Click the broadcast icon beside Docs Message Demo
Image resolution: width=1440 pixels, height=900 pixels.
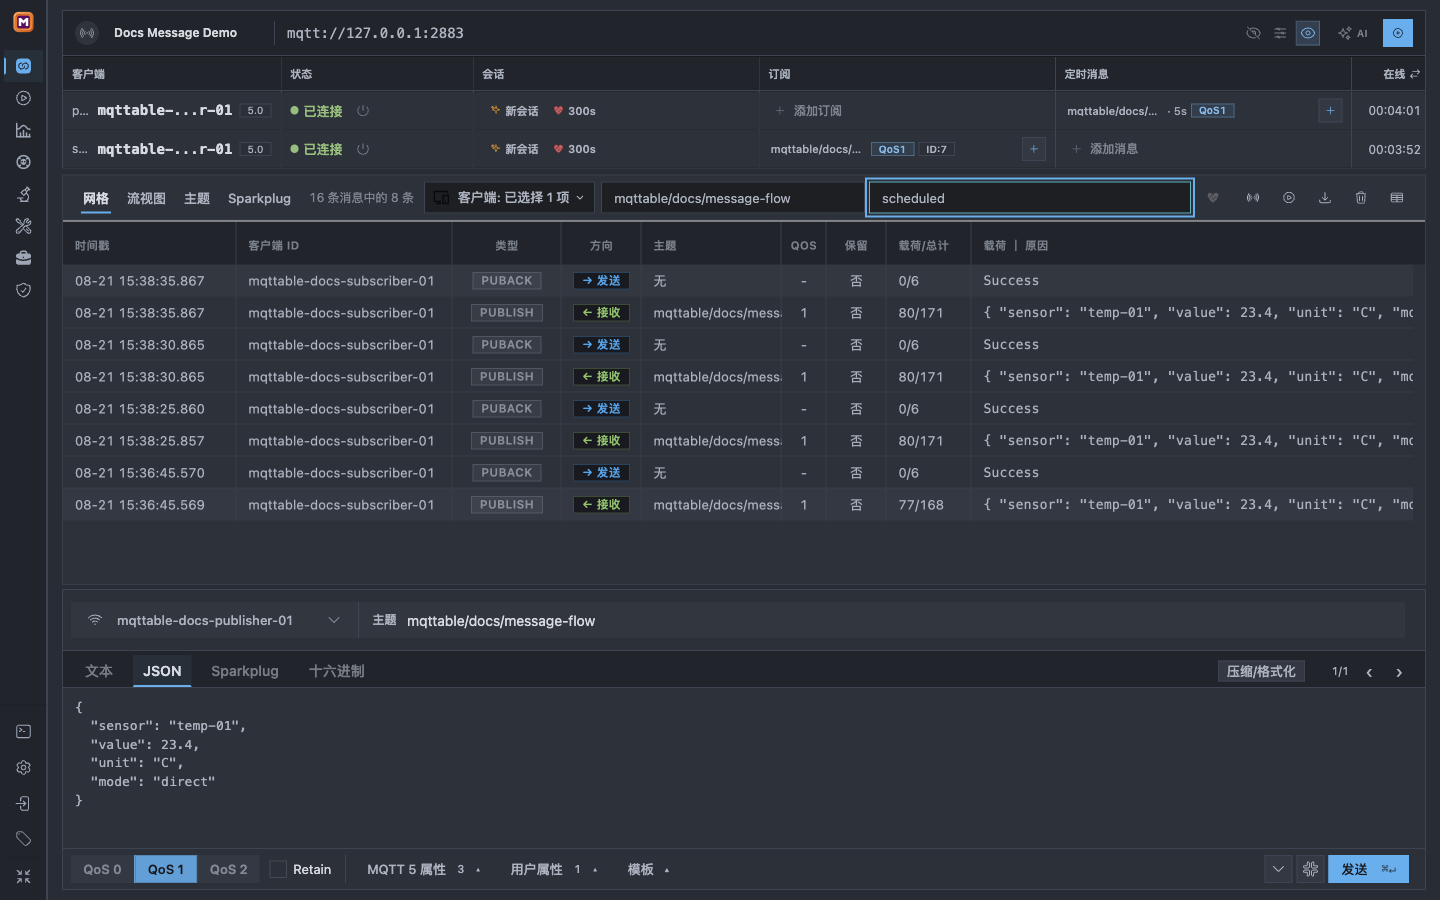[88, 33]
